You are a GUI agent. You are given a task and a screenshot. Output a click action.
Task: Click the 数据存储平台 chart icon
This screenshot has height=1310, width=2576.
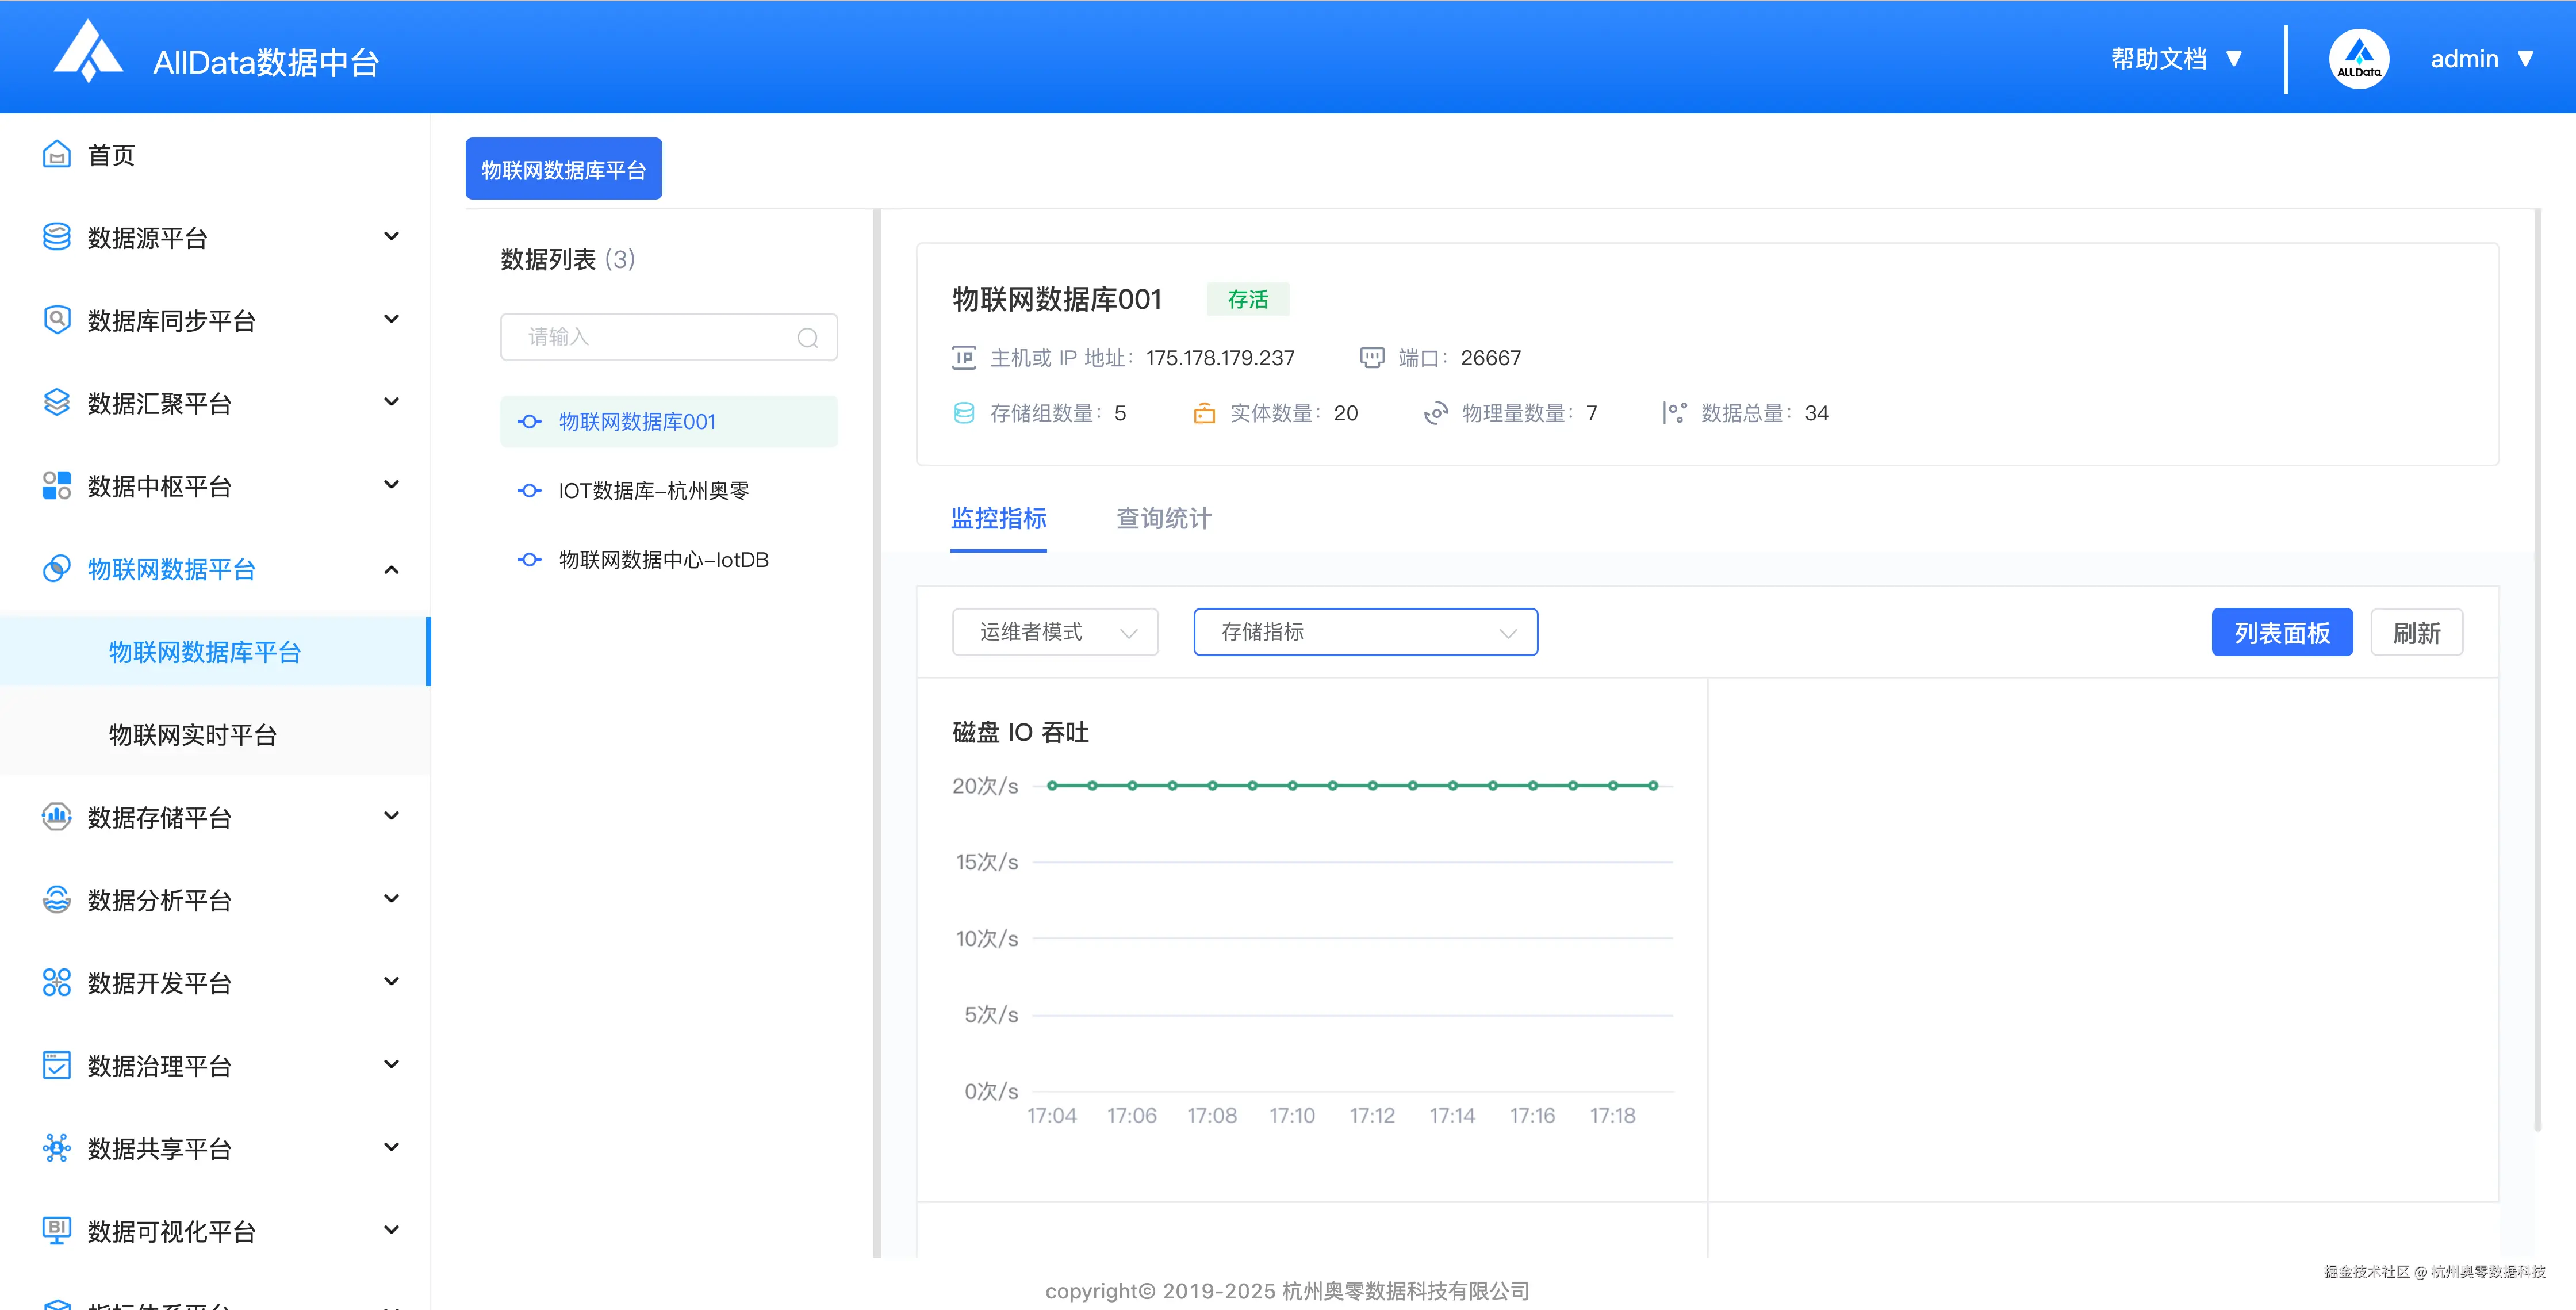click(57, 817)
